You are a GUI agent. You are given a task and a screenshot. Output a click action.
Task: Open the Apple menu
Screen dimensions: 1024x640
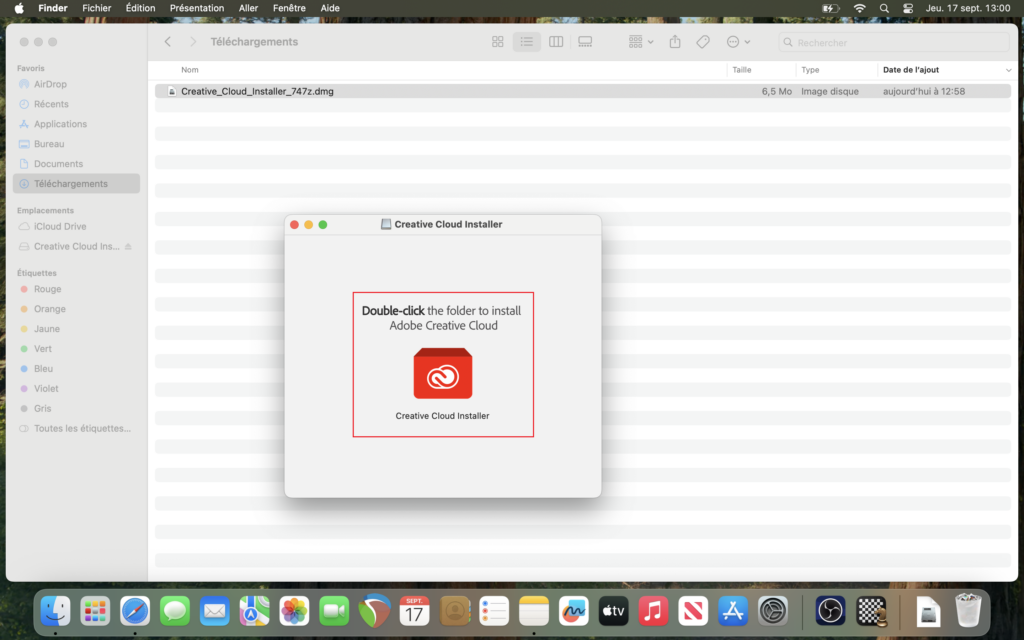(19, 8)
